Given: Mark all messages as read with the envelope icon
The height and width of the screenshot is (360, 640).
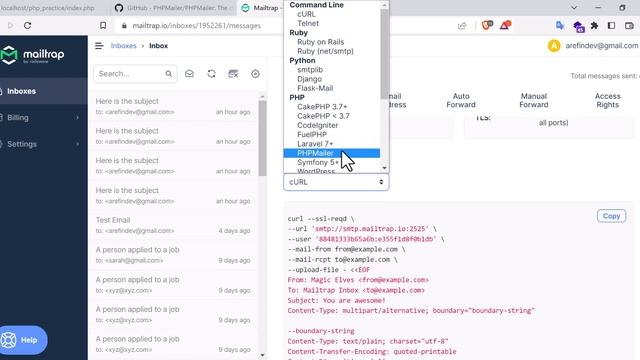Looking at the screenshot, I should point(189,74).
